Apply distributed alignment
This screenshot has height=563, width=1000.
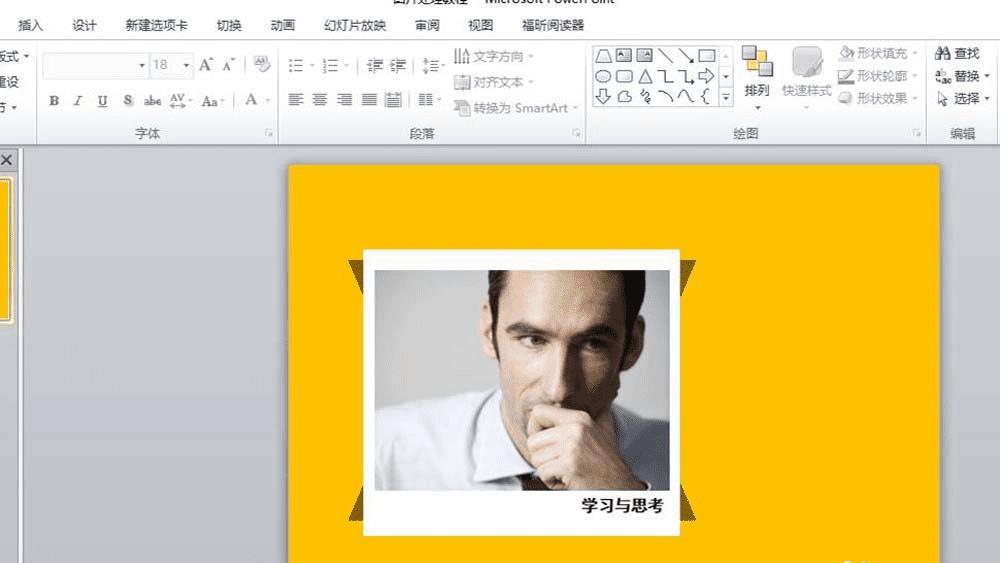[393, 99]
